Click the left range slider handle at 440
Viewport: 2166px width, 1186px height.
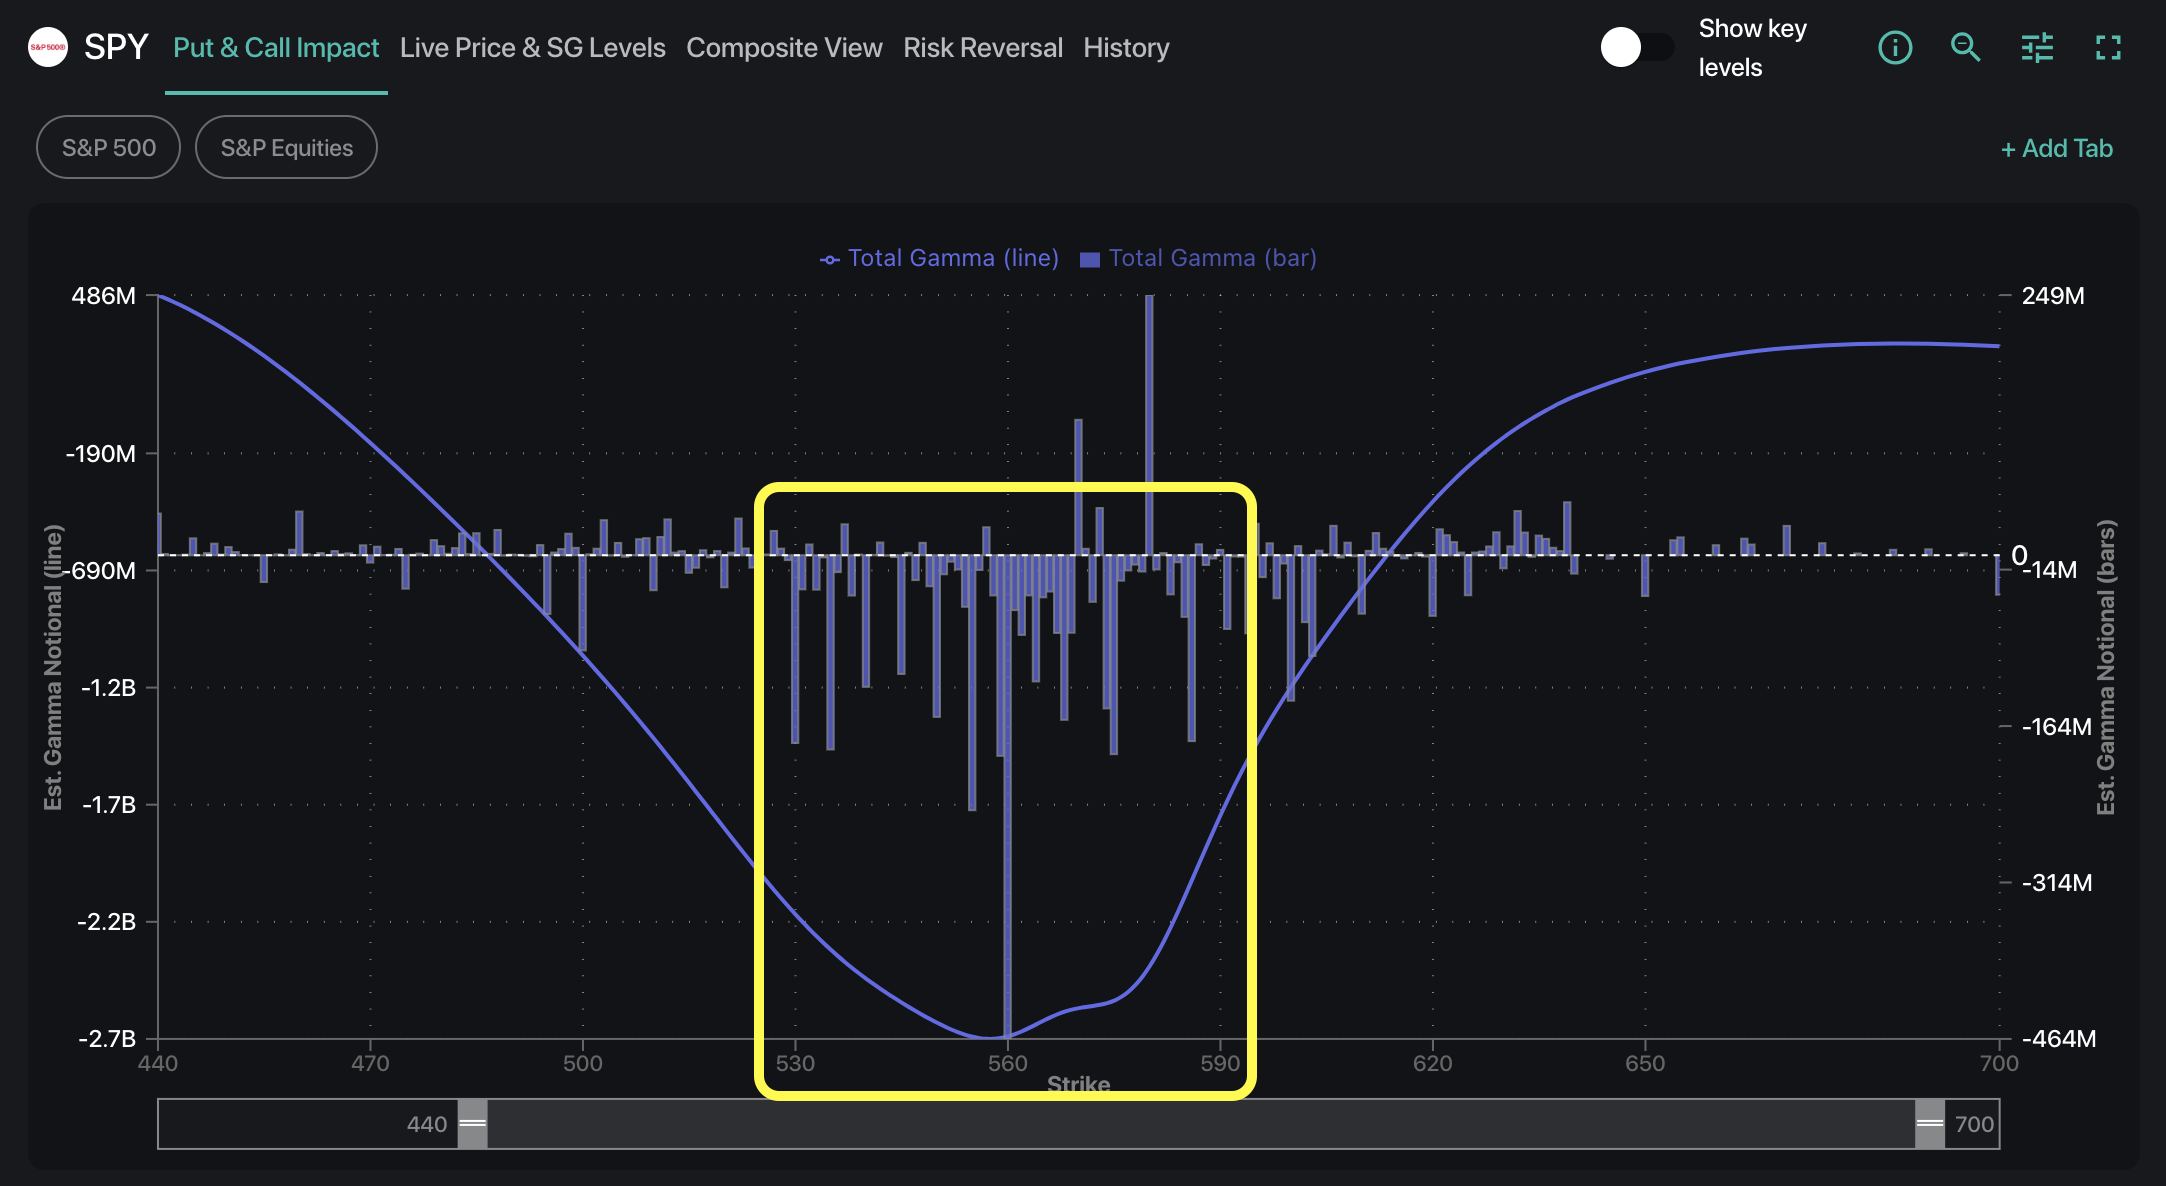click(472, 1123)
